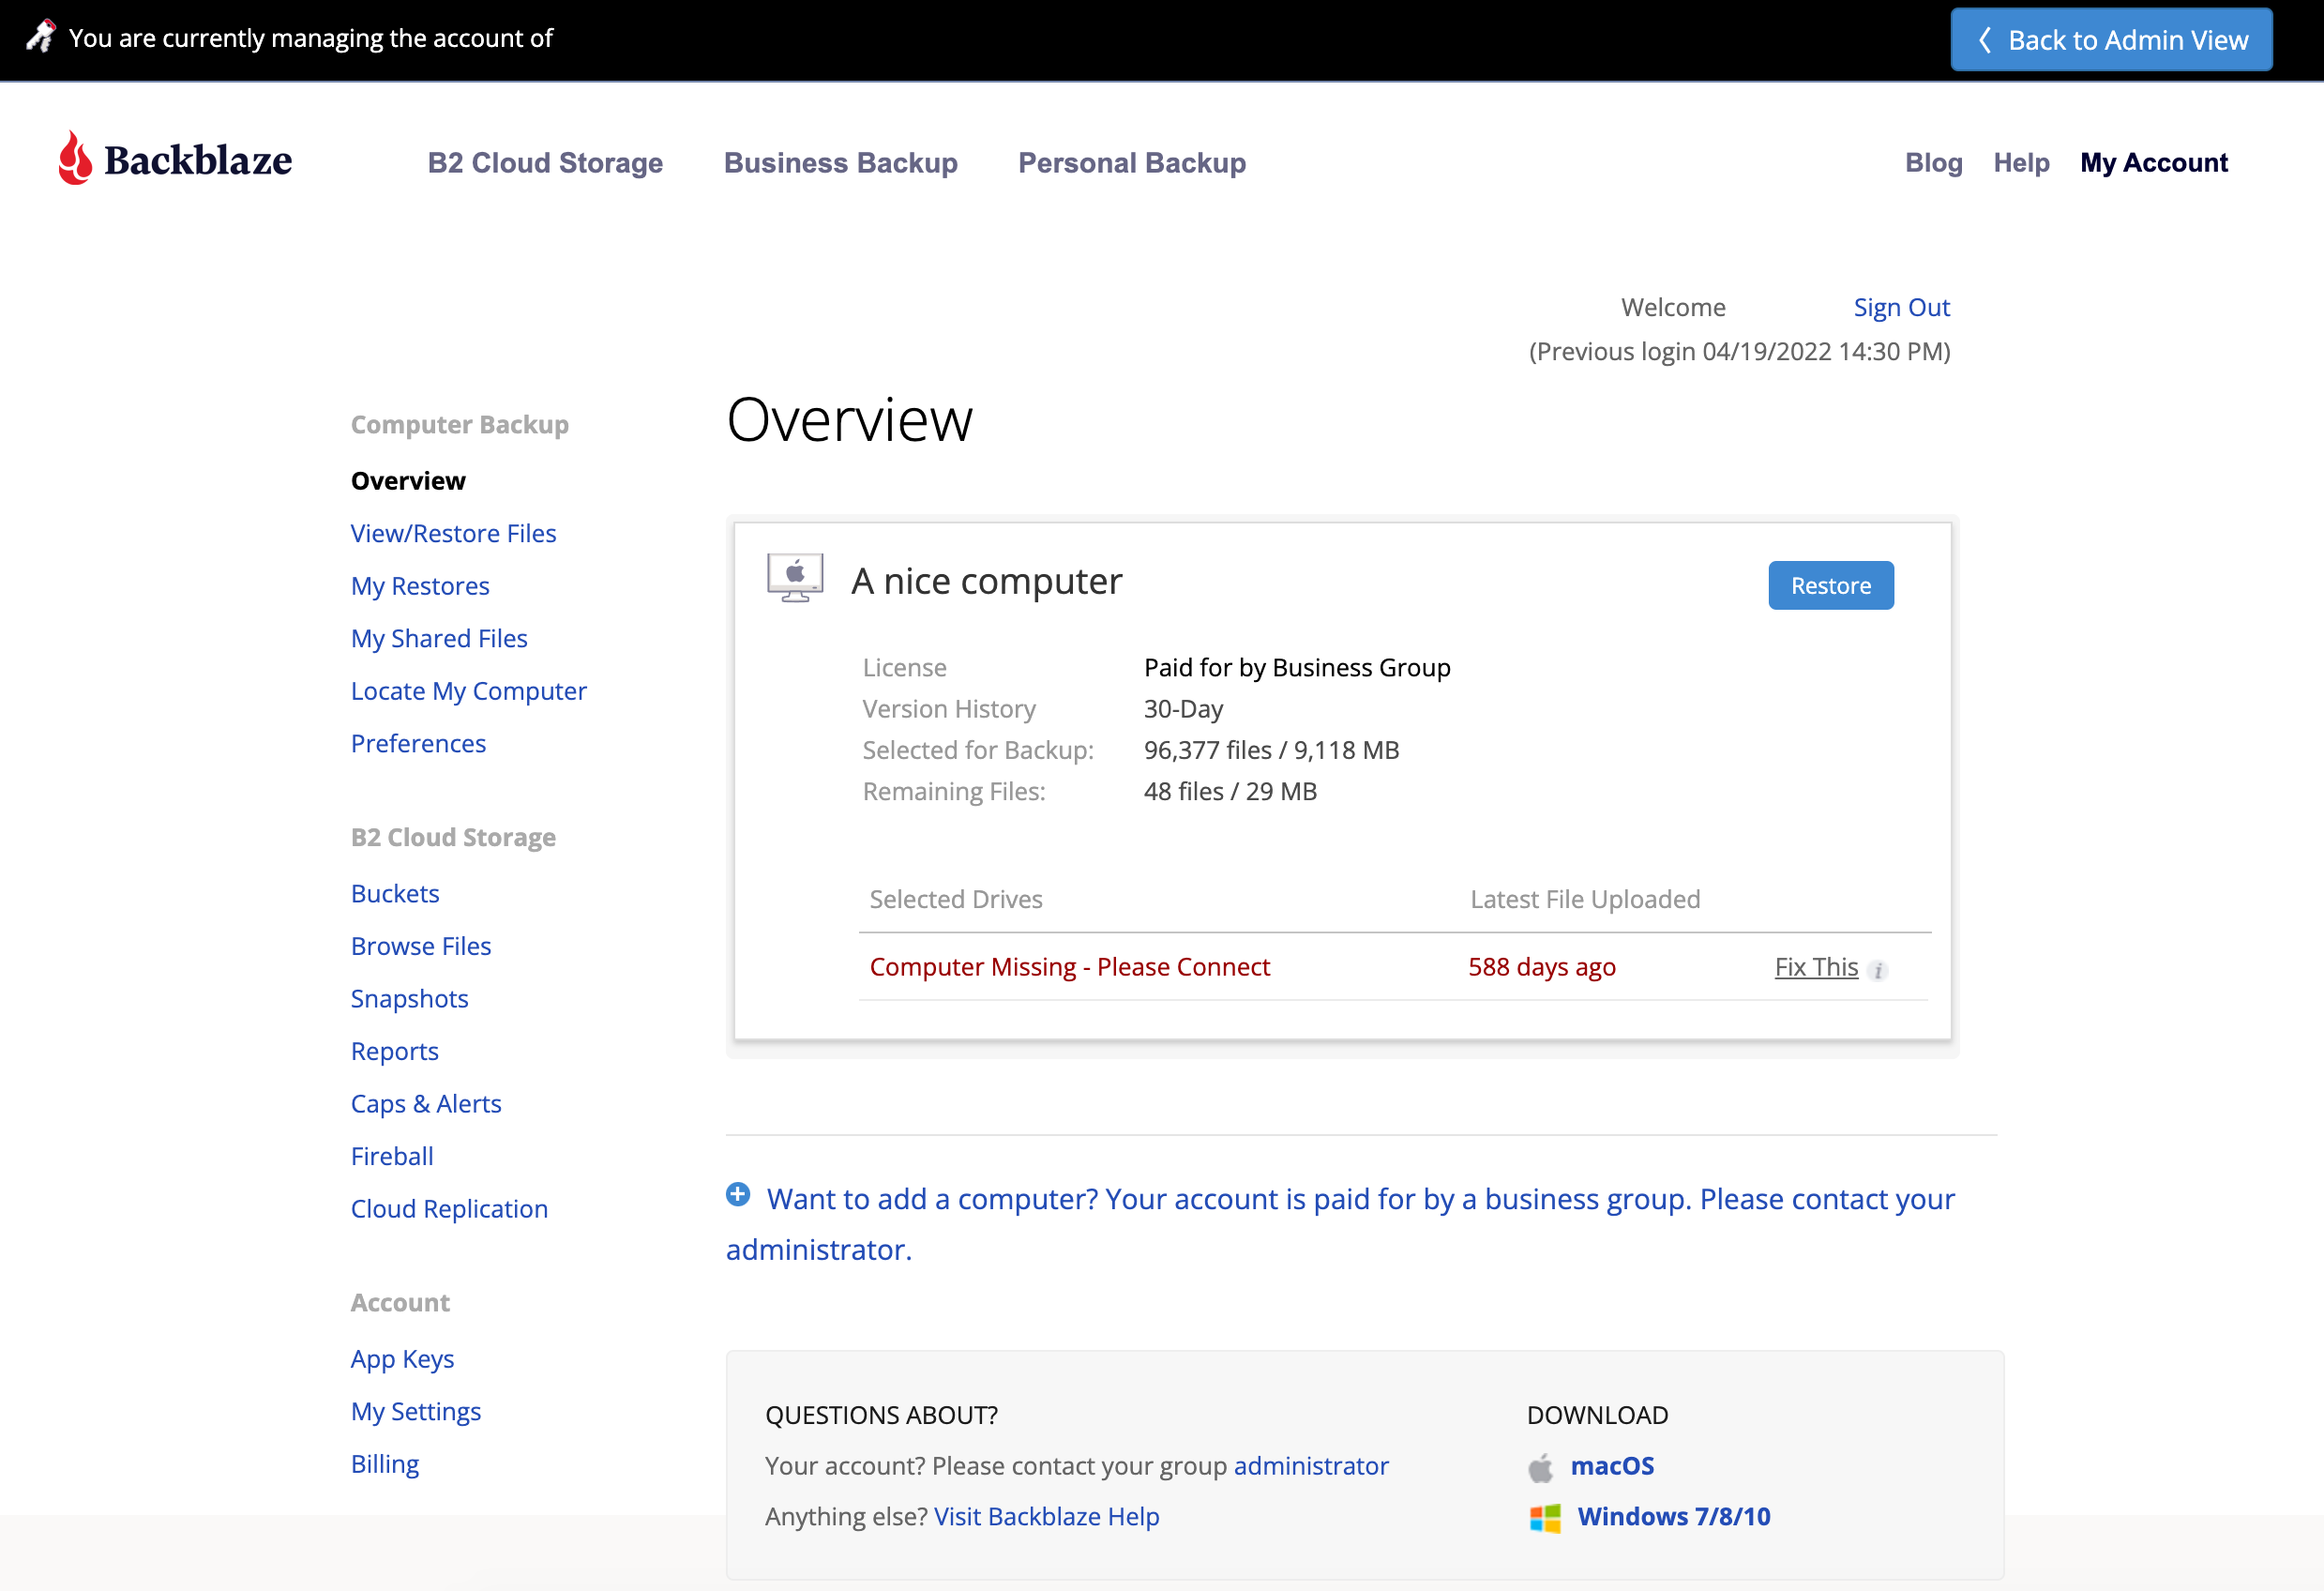Screen dimensions: 2324x1591
Task: Click the 30-Day version history value
Action: 1183,709
